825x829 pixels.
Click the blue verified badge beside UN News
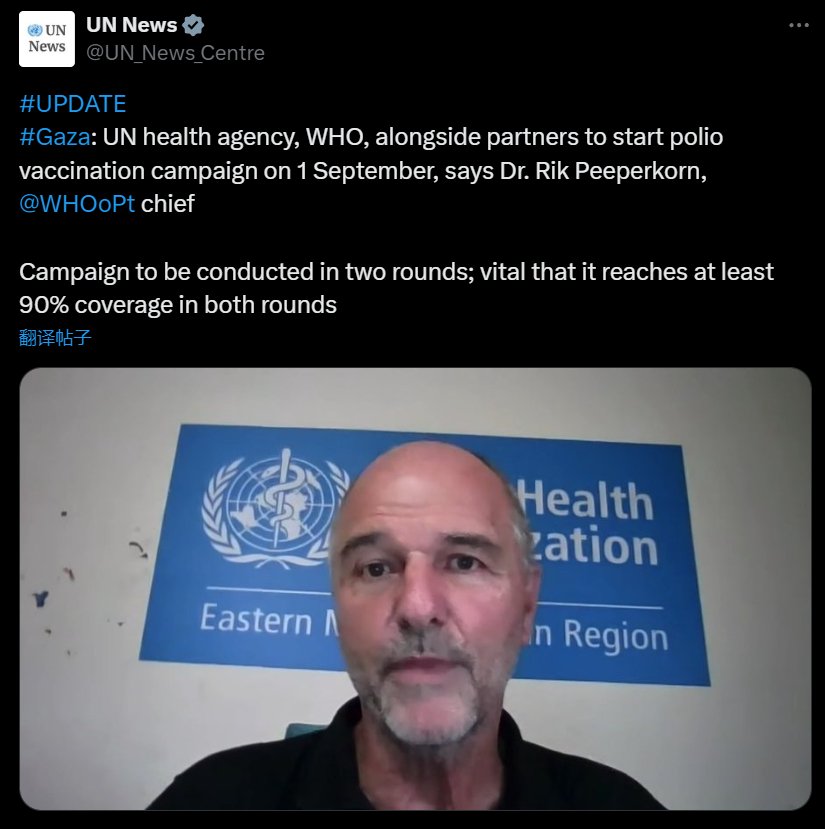[x=193, y=25]
